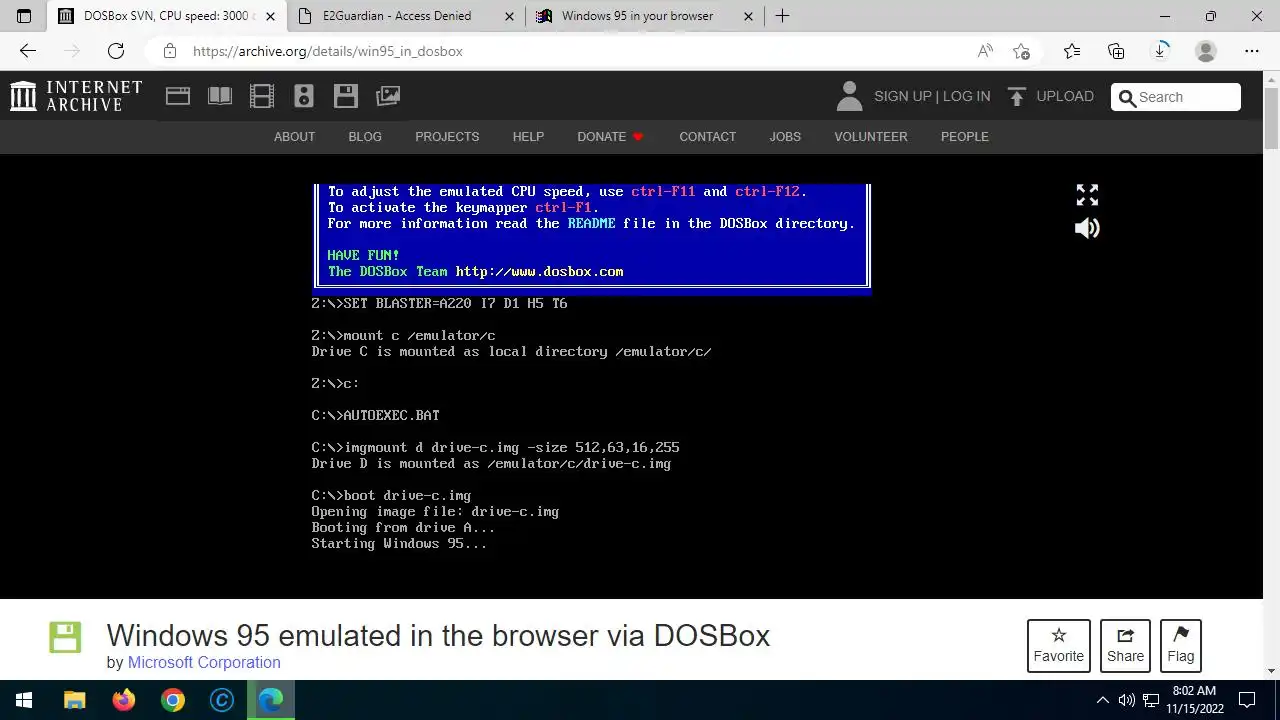This screenshot has height=720, width=1280.
Task: Open the Images icon in navbar
Action: click(x=388, y=96)
